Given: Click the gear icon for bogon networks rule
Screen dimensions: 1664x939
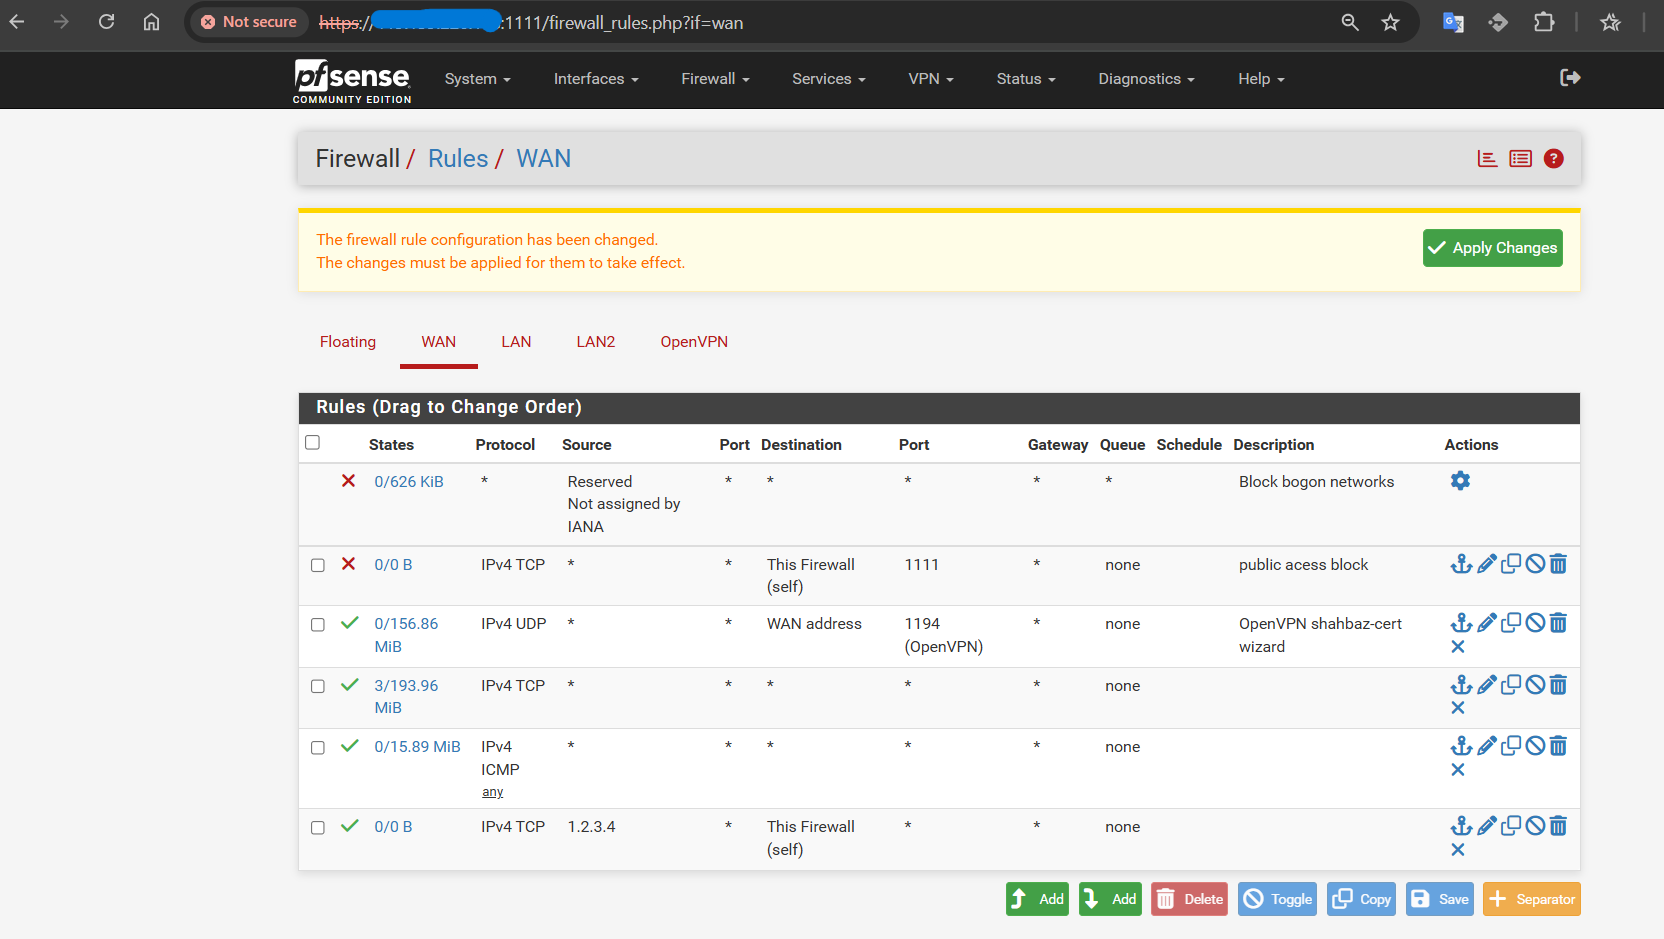Looking at the screenshot, I should tap(1460, 481).
